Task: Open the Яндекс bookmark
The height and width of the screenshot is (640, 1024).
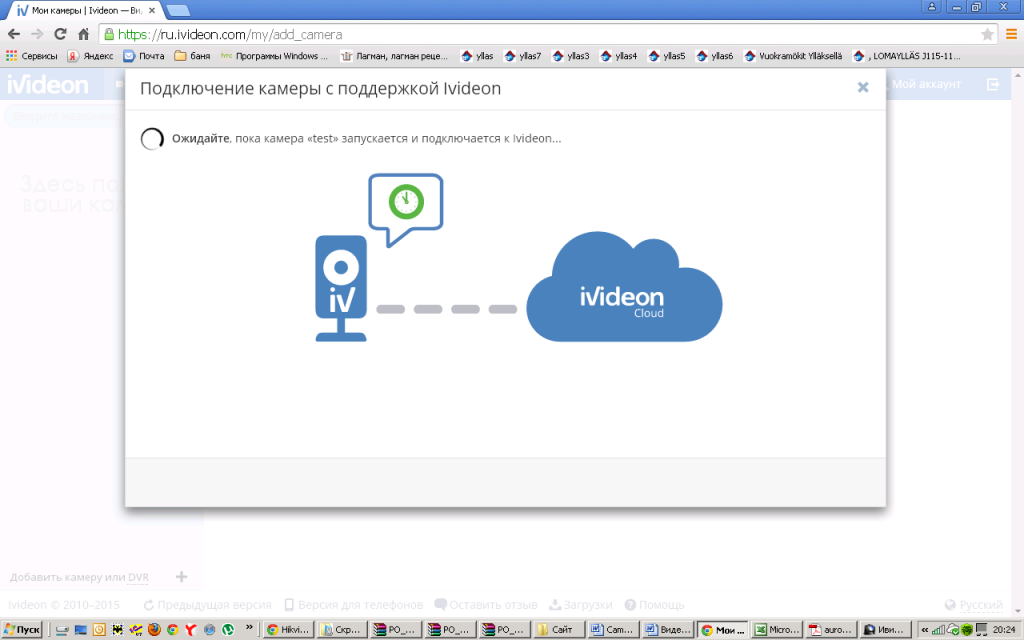Action: pyautogui.click(x=90, y=56)
